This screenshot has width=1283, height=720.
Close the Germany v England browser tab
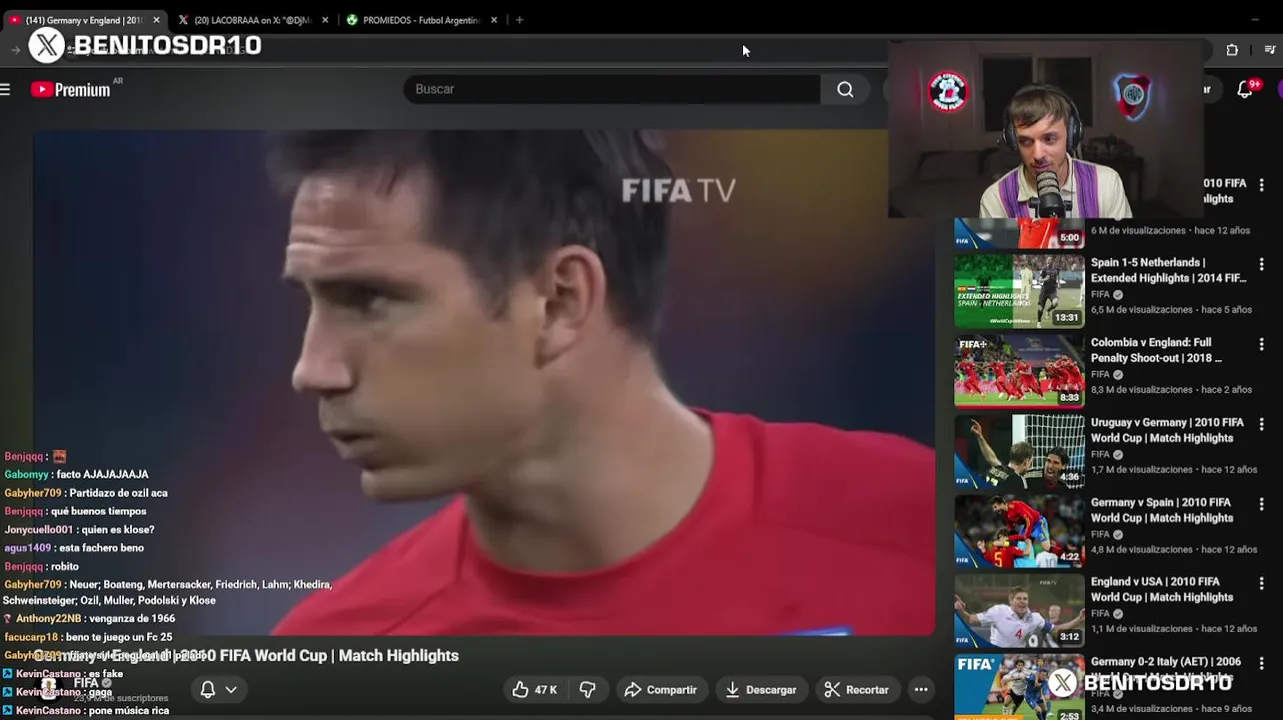(156, 20)
